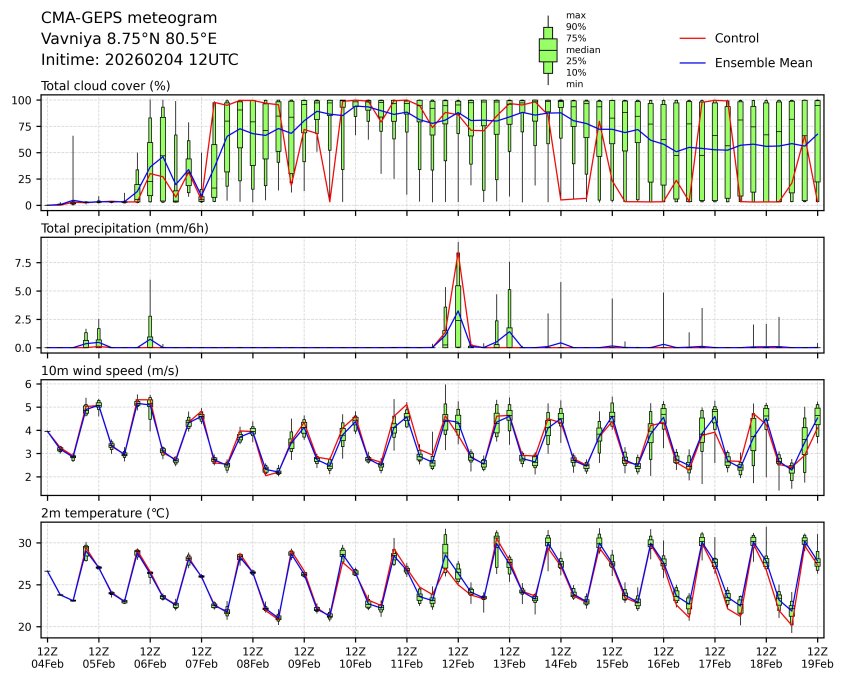This screenshot has width=845, height=681.
Task: Select the 'Control' legend label
Action: click(736, 38)
